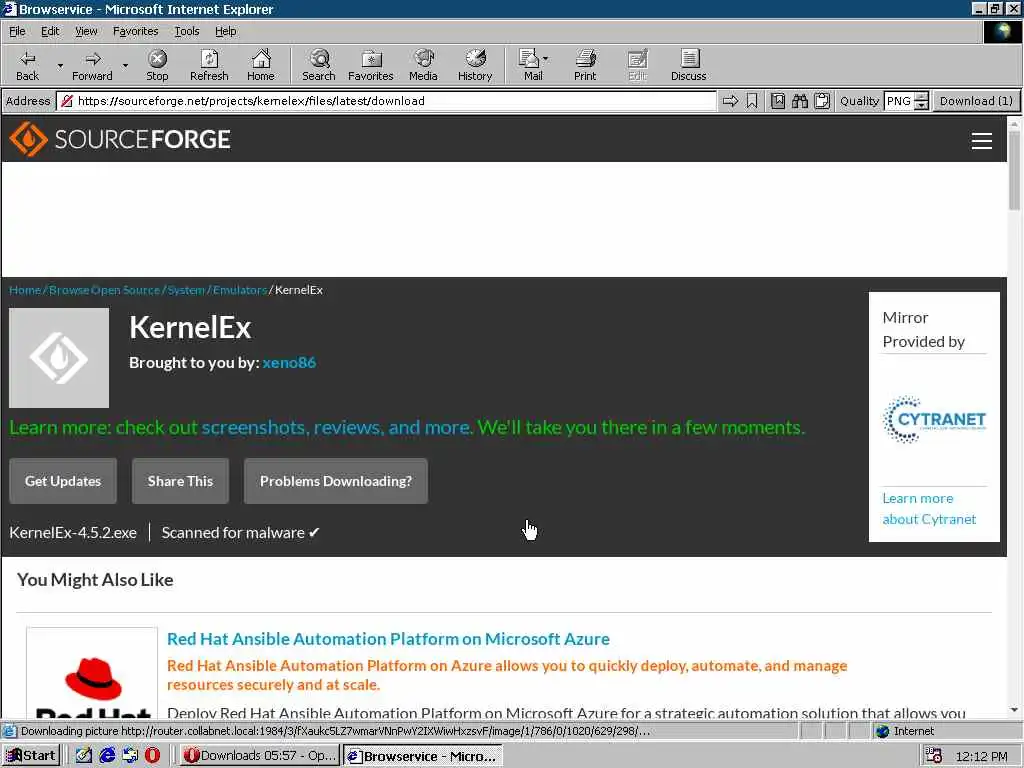
Task: Open the Search pane icon
Action: point(319,65)
